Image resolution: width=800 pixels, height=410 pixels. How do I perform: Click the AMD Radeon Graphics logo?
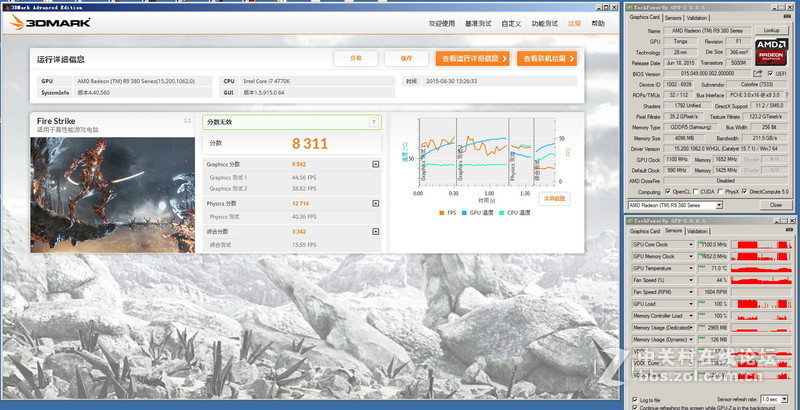coord(772,51)
